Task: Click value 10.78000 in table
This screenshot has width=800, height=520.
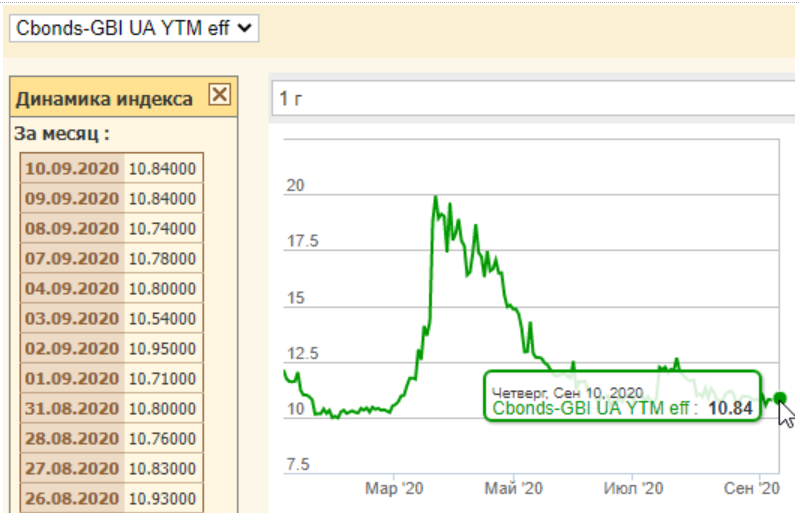Action: click(x=162, y=258)
